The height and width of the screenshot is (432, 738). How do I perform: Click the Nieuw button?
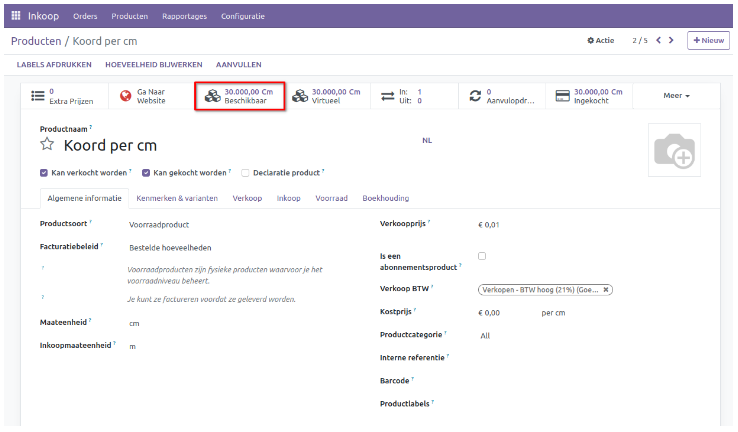click(x=709, y=41)
